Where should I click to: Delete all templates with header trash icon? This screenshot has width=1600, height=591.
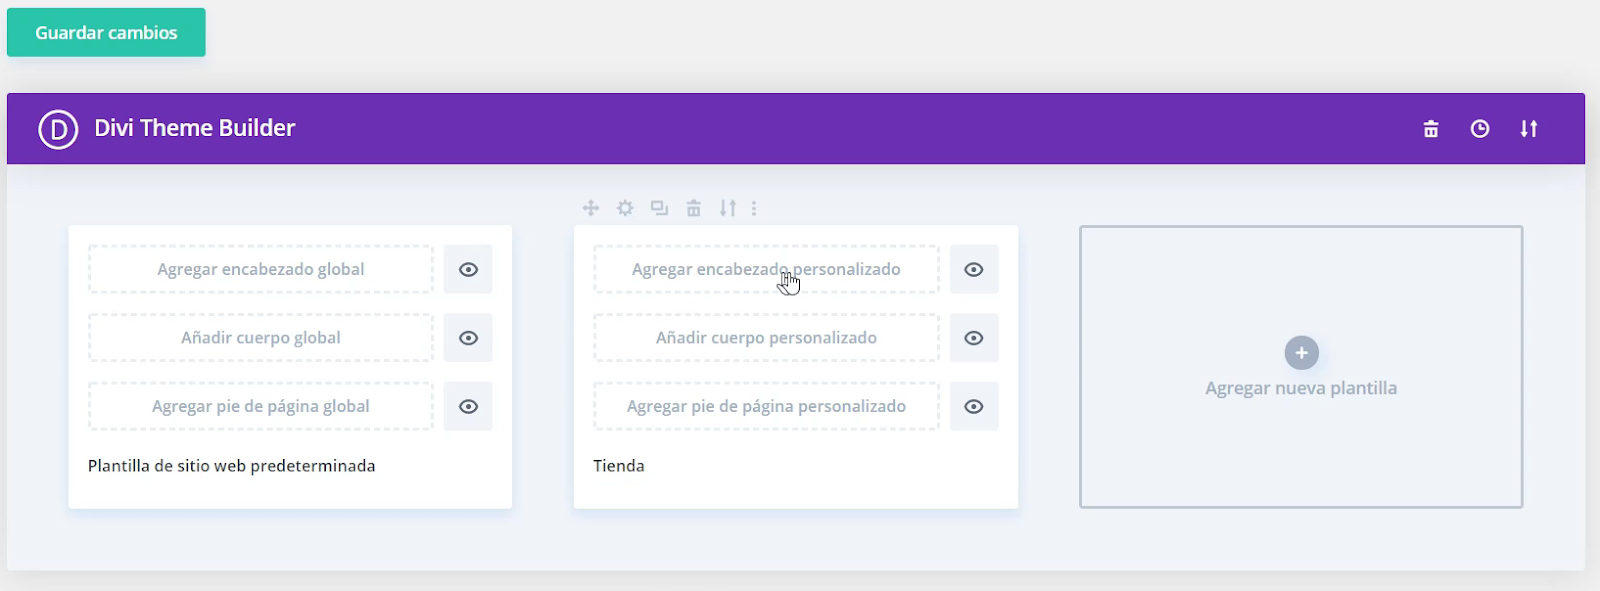[x=1431, y=129]
